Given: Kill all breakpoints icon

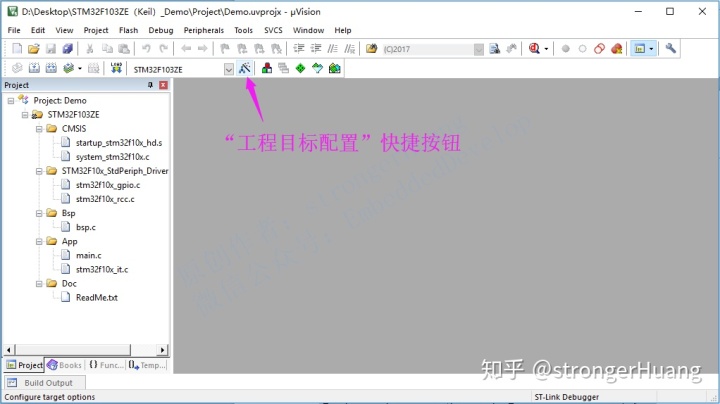Looking at the screenshot, I should [617, 49].
